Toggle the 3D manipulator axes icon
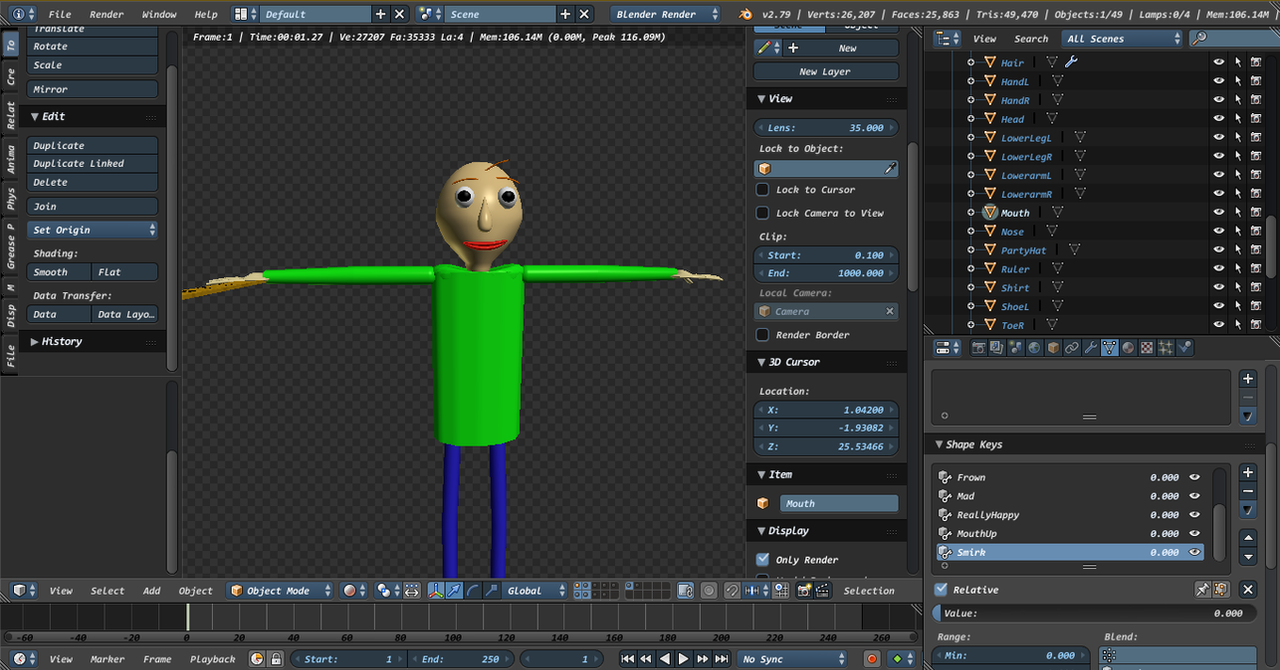 click(436, 591)
